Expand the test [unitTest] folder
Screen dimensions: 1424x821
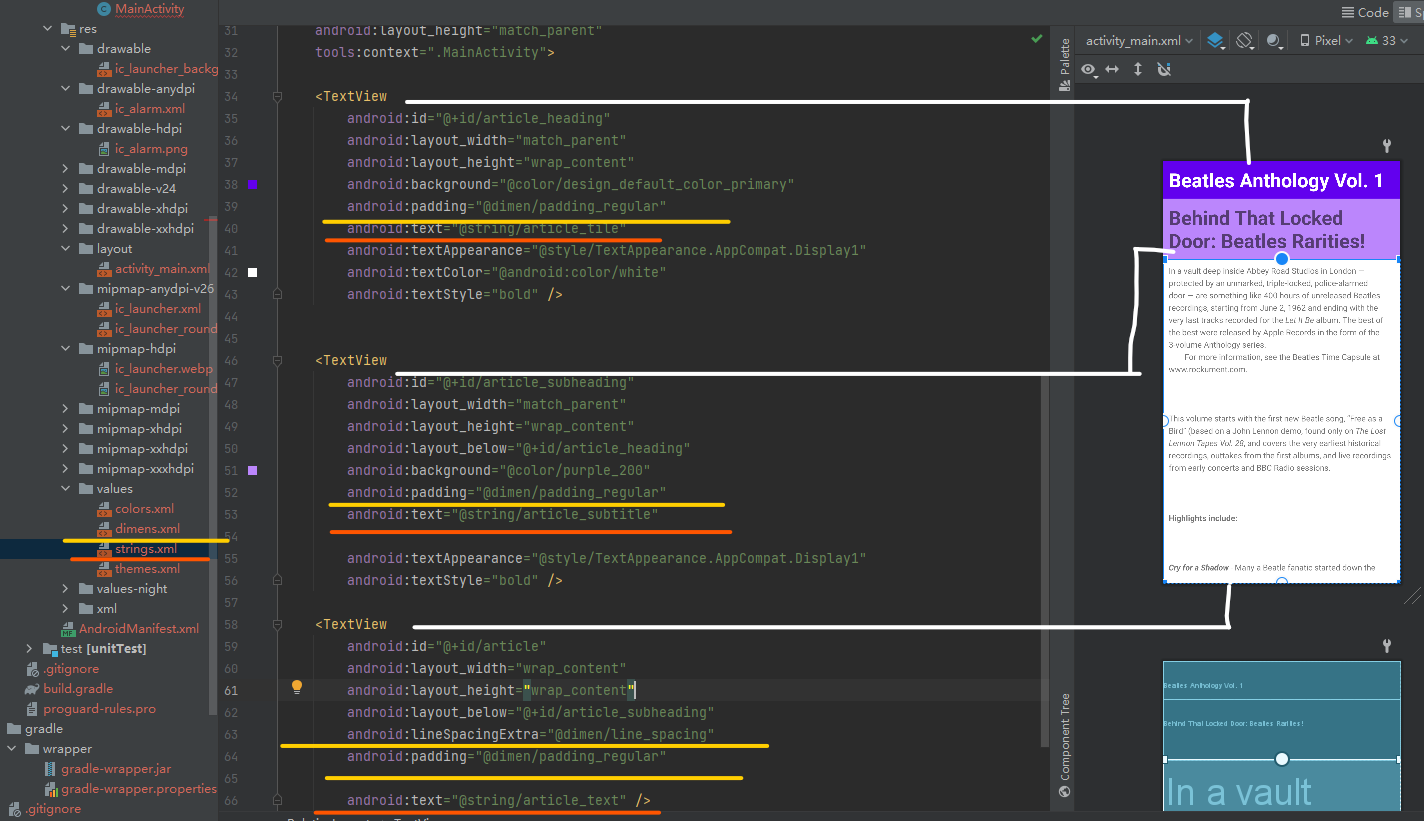[x=29, y=649]
